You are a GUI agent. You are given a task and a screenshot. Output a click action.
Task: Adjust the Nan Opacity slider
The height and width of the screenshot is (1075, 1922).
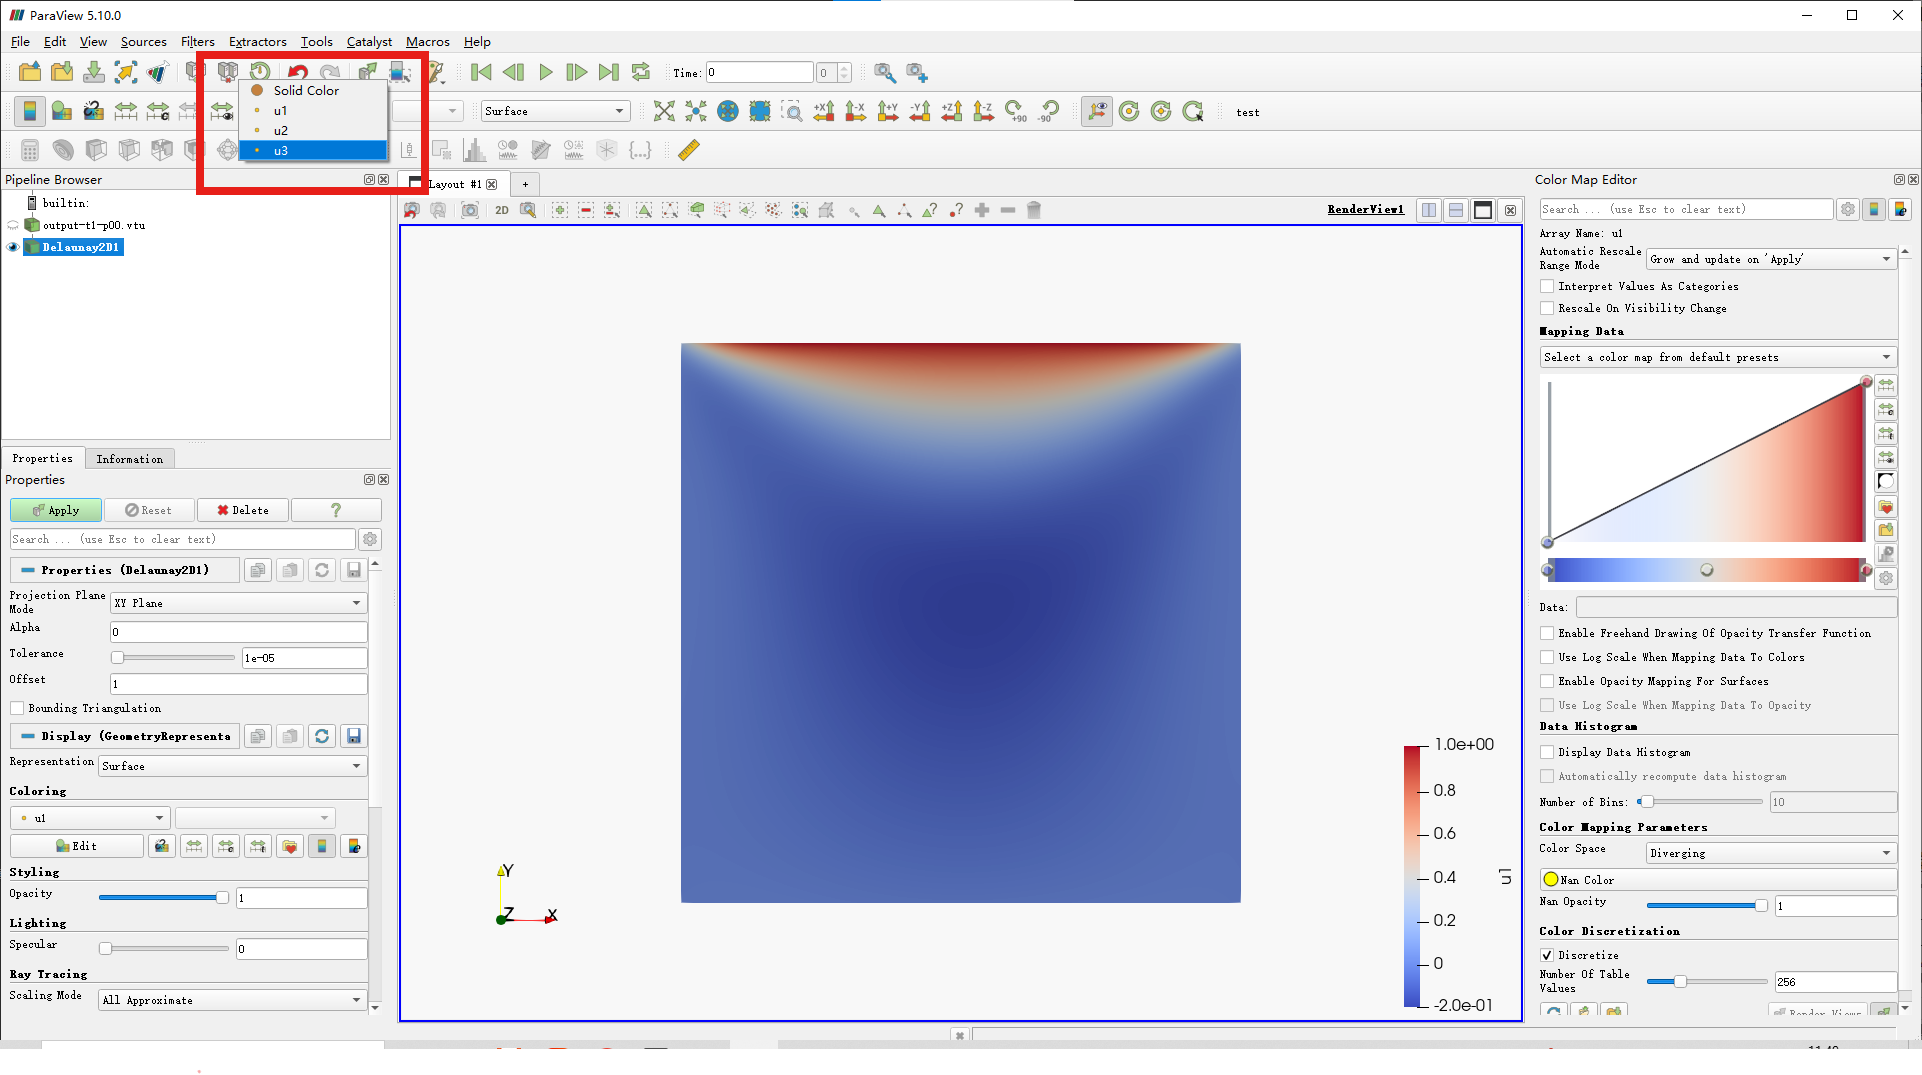click(x=1706, y=905)
